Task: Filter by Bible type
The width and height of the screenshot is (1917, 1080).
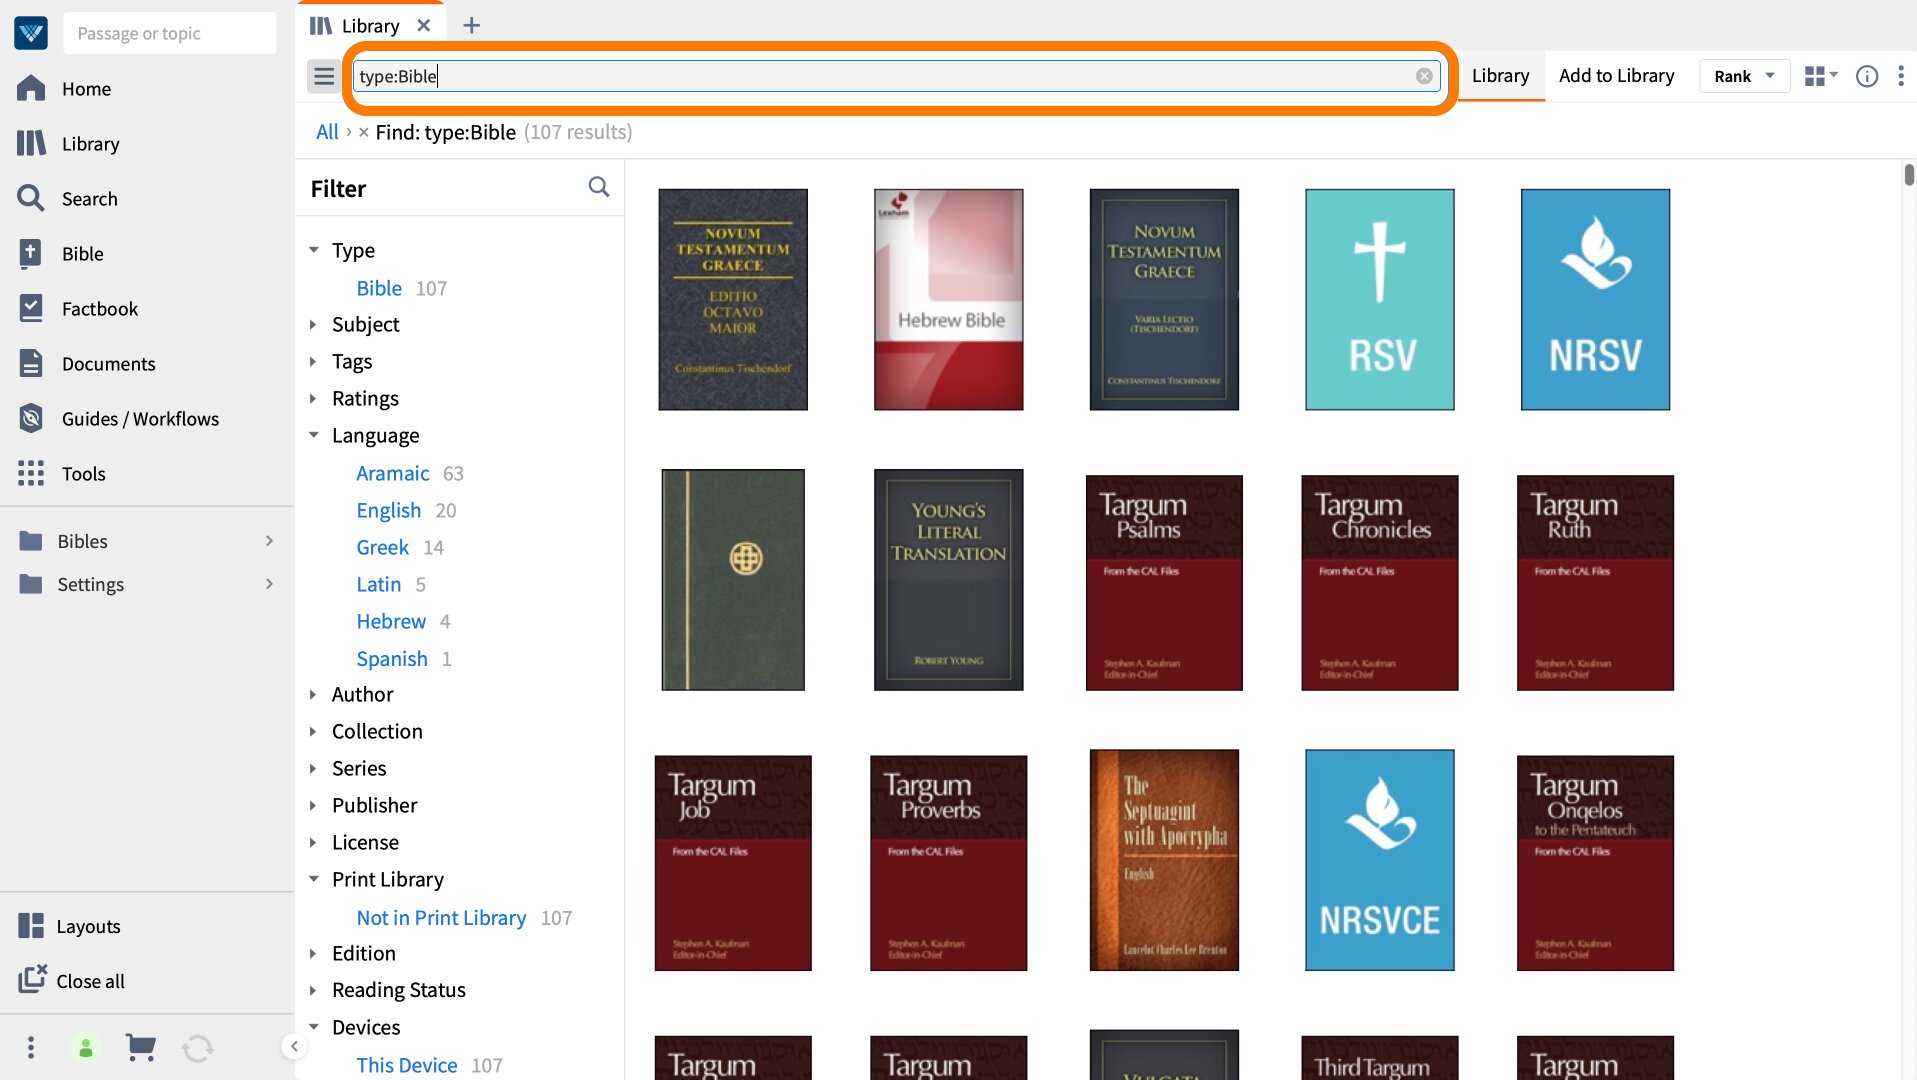Action: 379,288
